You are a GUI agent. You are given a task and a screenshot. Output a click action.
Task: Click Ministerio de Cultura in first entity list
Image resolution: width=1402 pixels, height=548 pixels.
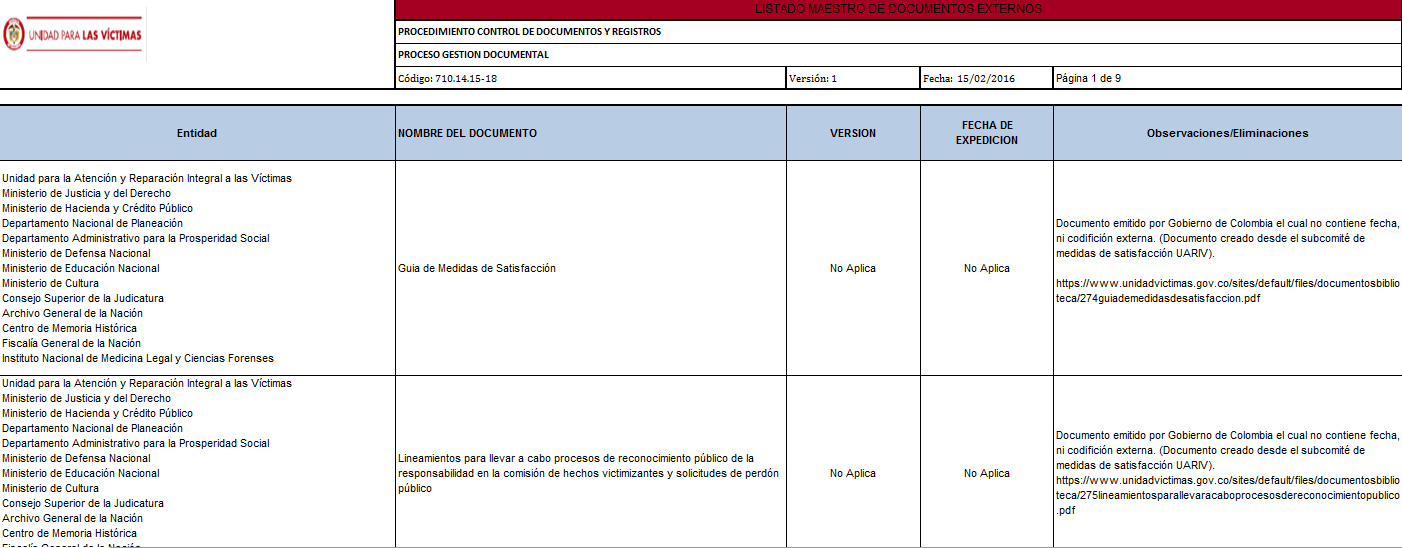pos(50,283)
